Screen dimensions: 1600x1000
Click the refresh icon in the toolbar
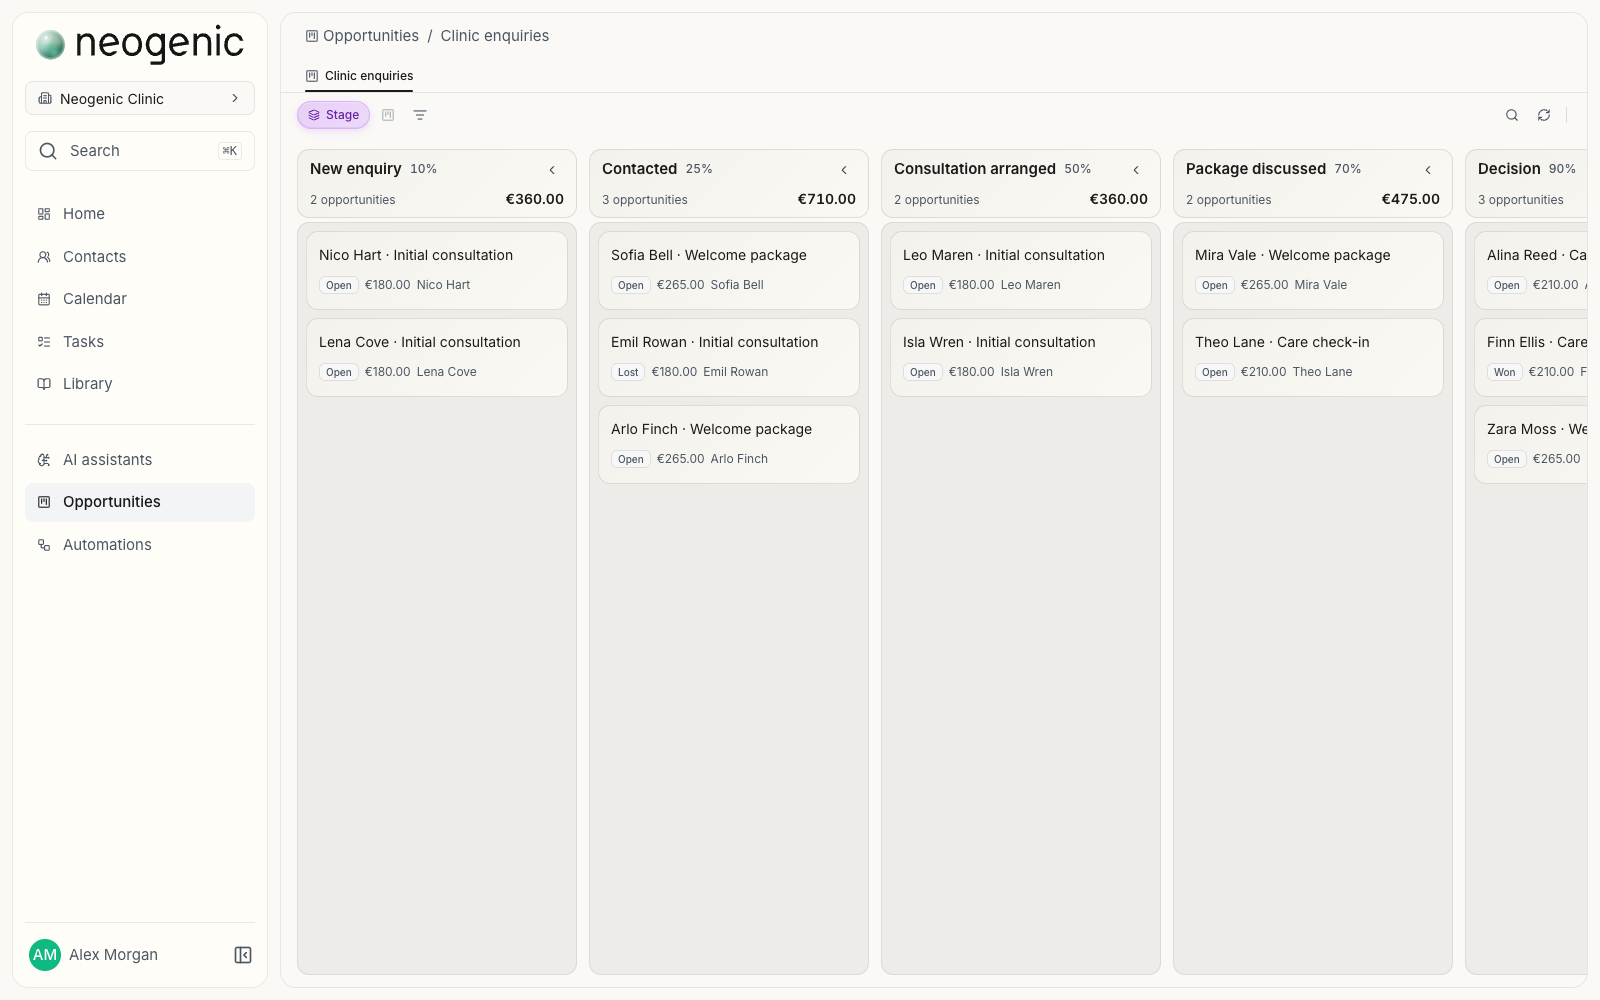[x=1544, y=115]
